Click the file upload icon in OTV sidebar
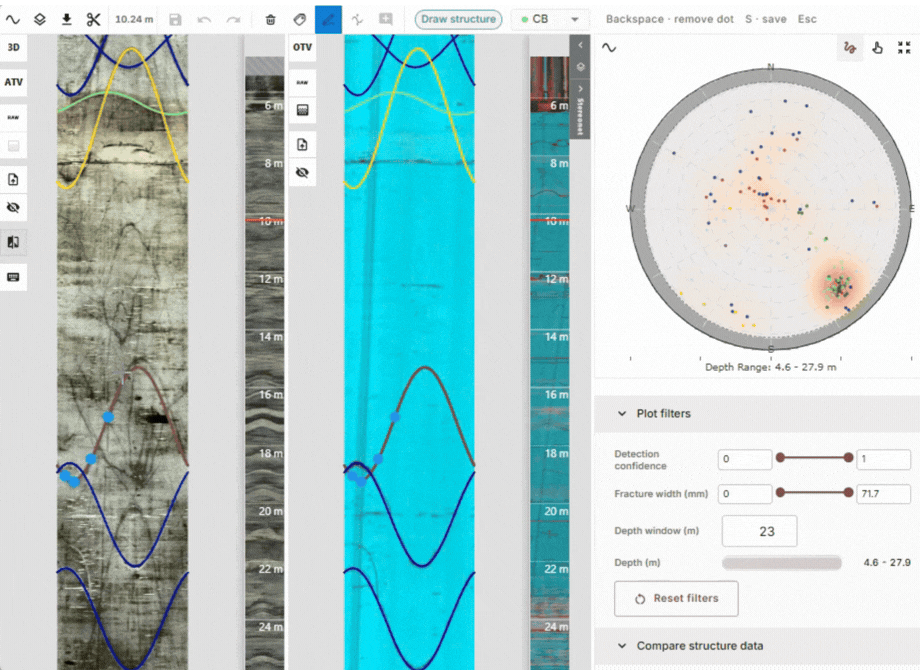This screenshot has width=920, height=670. [302, 145]
